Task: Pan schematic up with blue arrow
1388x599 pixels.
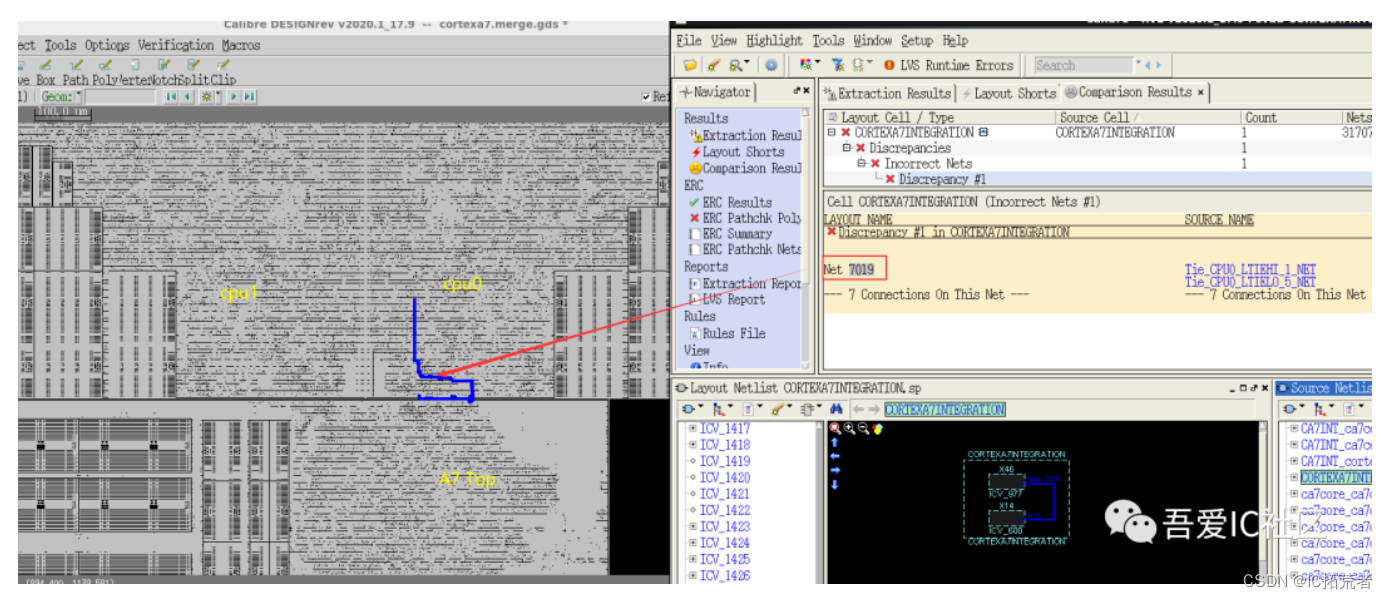Action: (x=835, y=442)
